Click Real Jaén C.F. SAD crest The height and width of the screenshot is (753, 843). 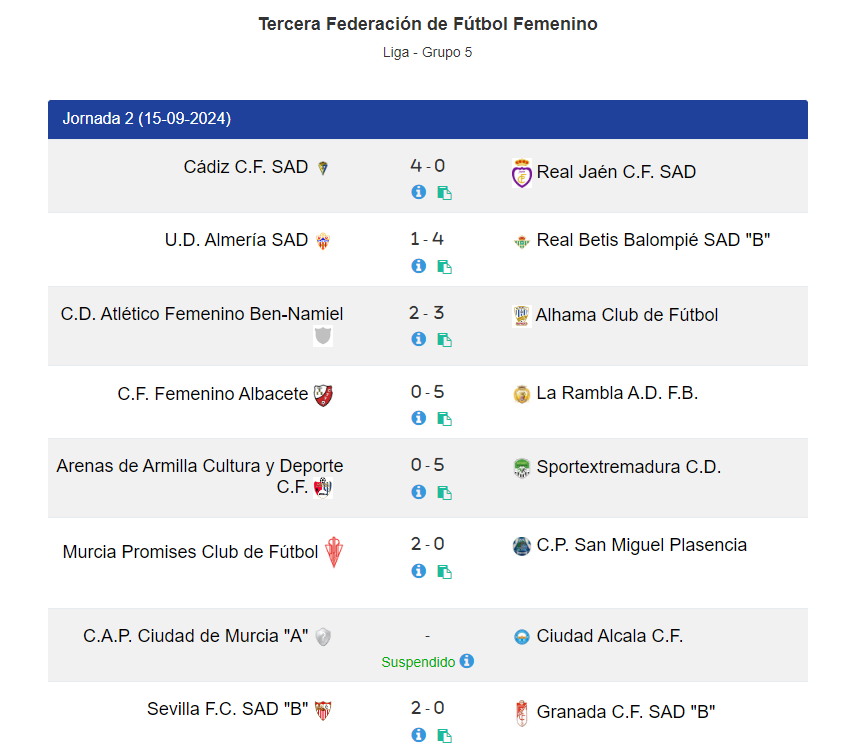point(521,173)
